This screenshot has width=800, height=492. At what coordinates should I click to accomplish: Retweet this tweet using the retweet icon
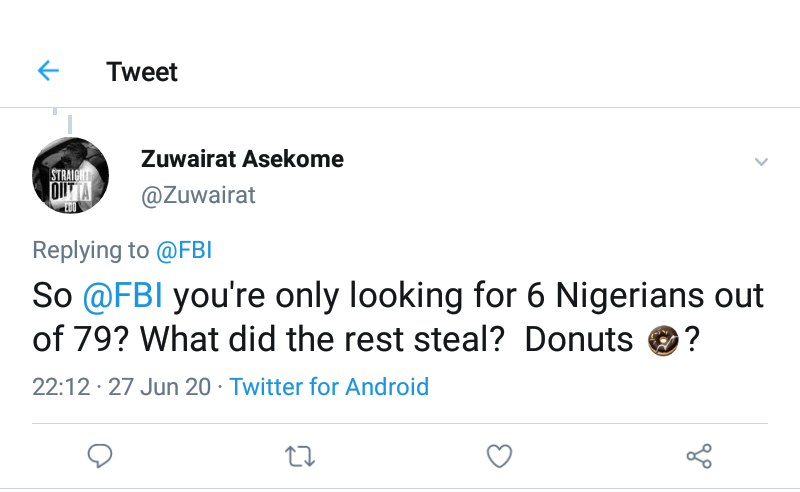tap(299, 457)
